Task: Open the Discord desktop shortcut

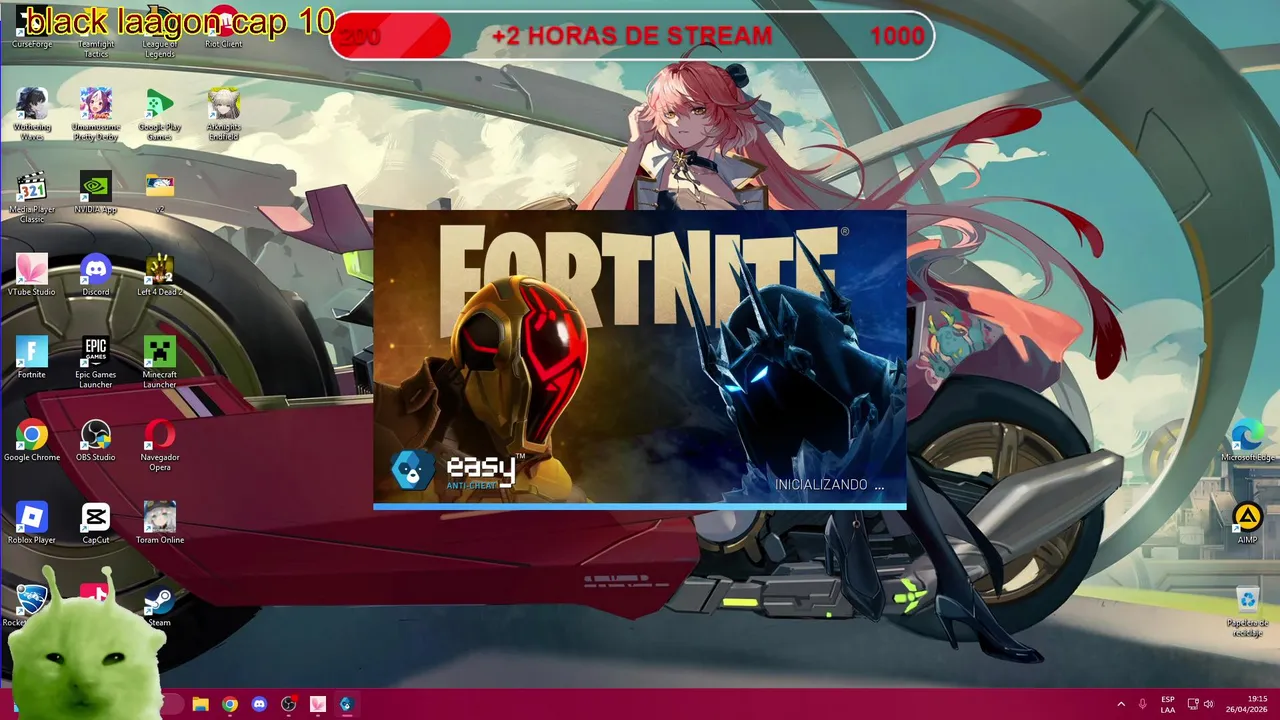Action: pos(96,275)
